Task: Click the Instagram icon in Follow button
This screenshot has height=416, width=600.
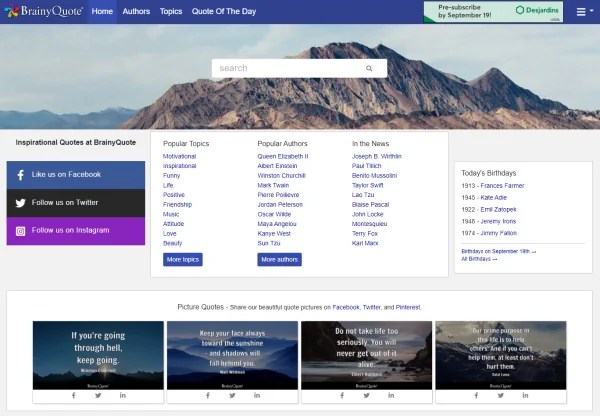Action: tap(21, 231)
